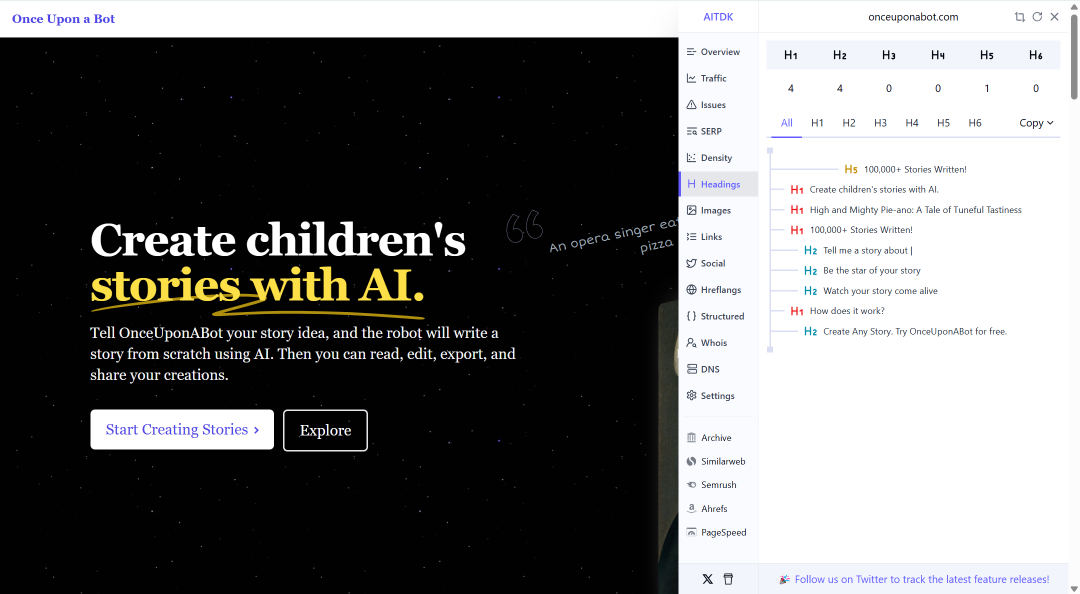The image size is (1080, 594).
Task: Click the page vertical scrollbar thumb
Action: click(1074, 57)
